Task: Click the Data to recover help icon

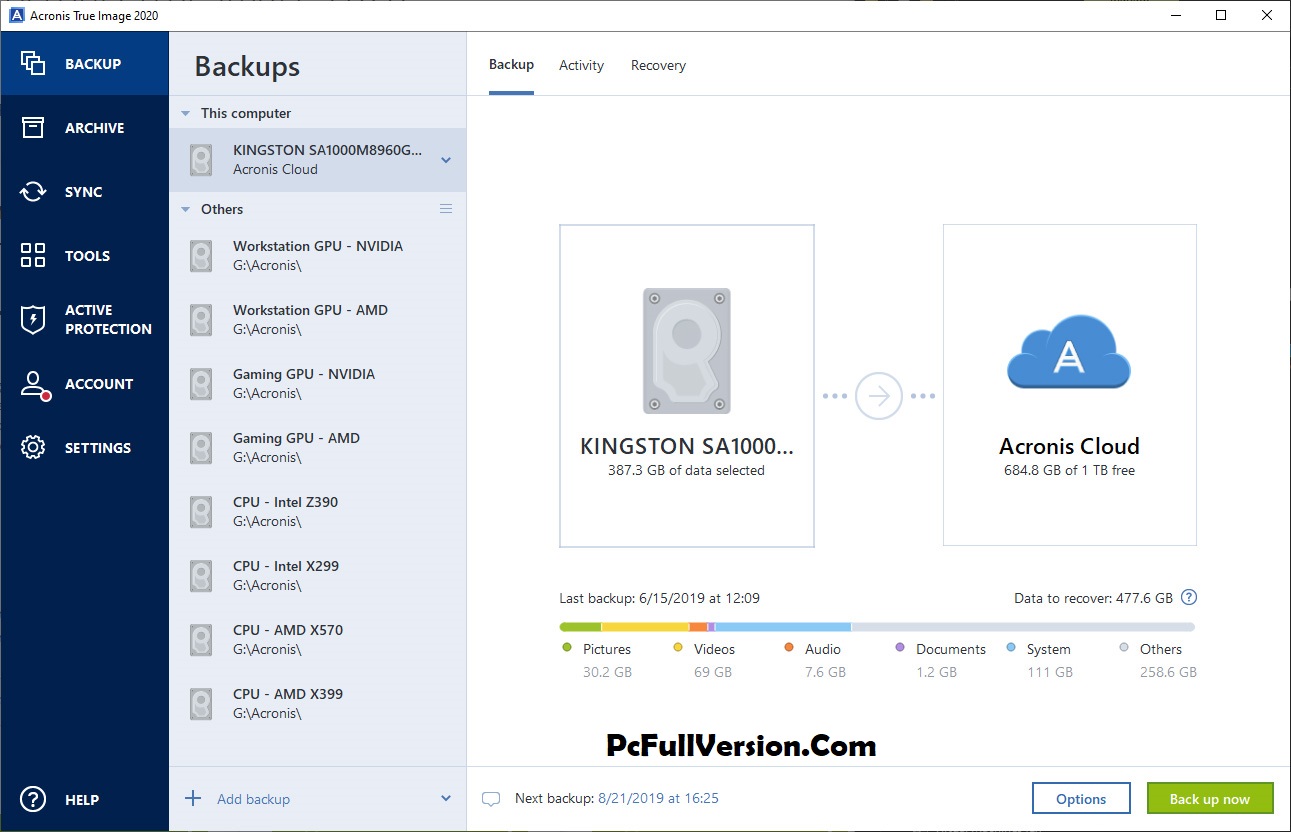Action: [x=1189, y=598]
